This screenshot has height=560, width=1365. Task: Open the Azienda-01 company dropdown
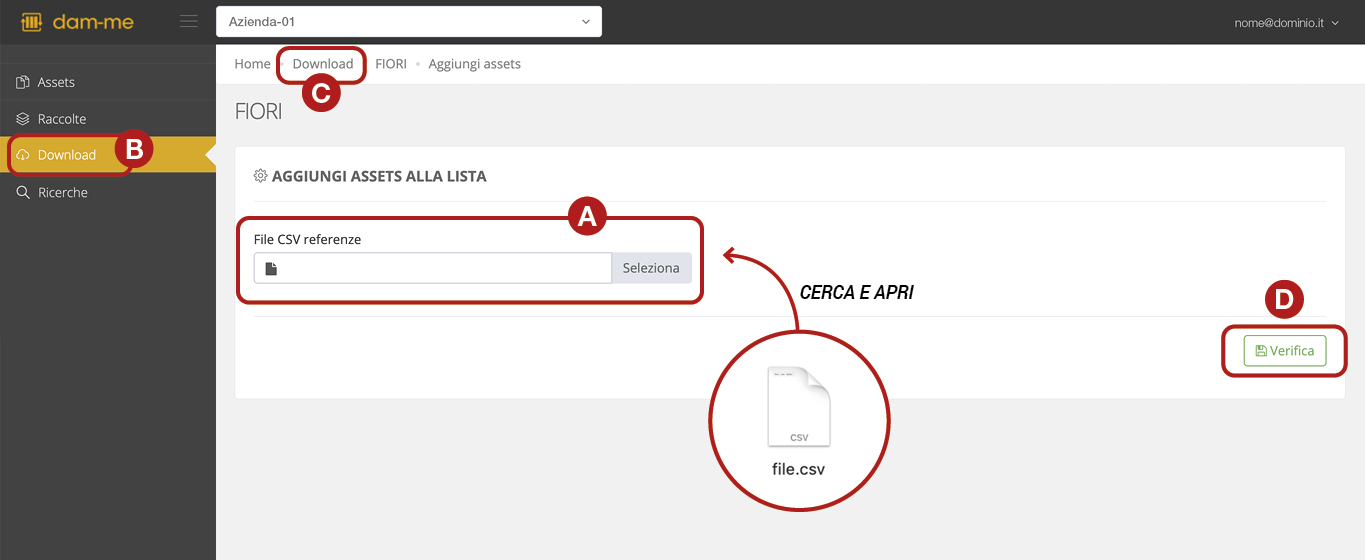coord(409,21)
